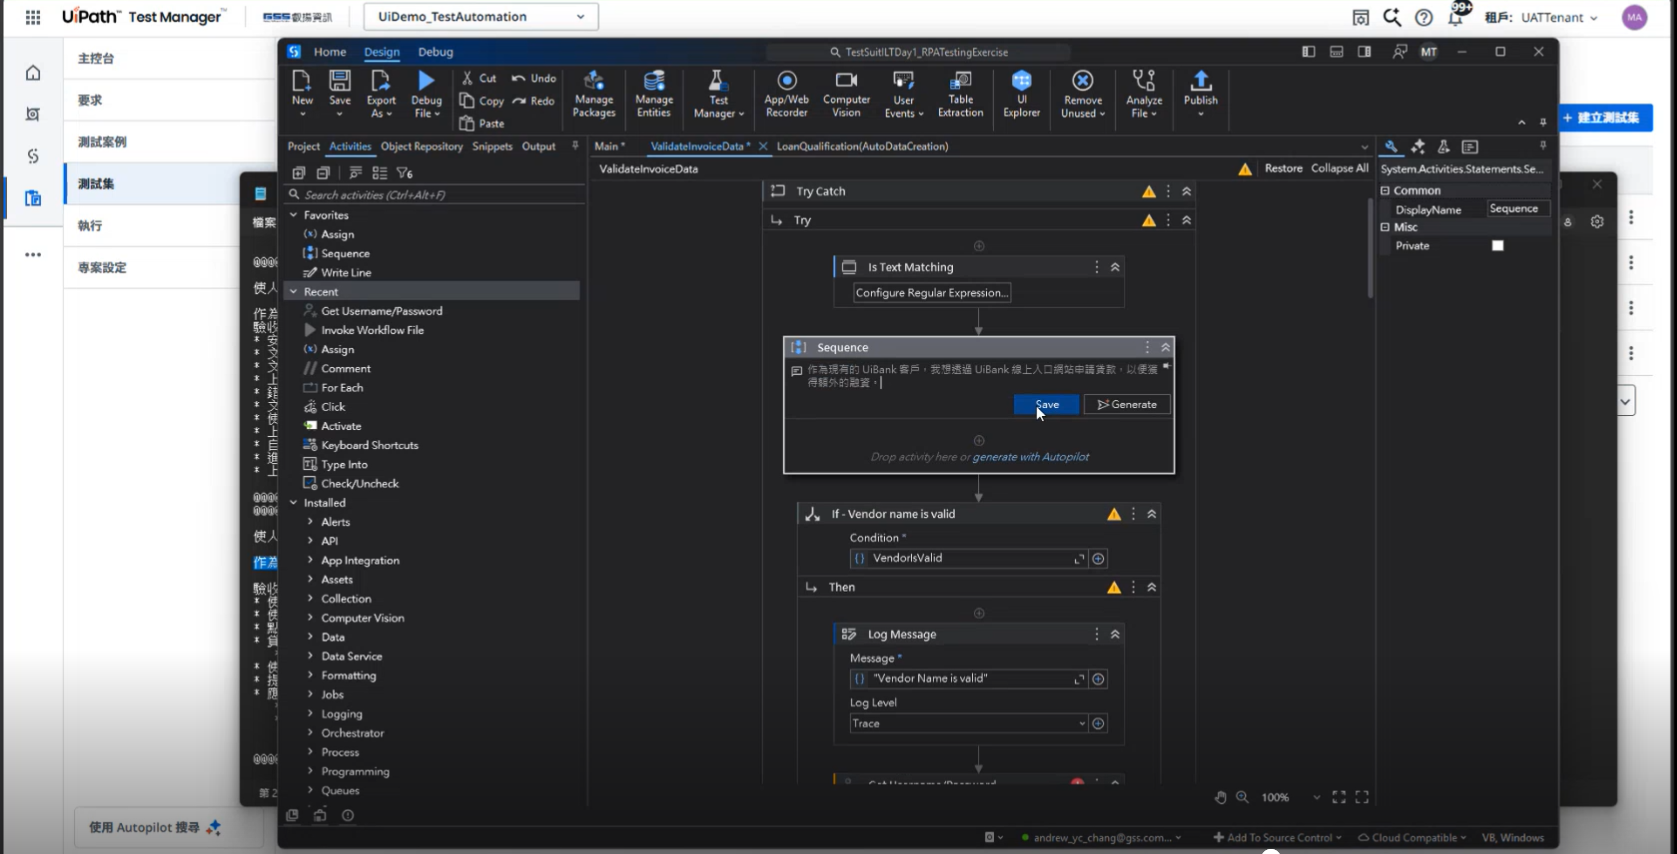Open the UiDemo_TestAutomation project dropdown
The height and width of the screenshot is (854, 1677).
[481, 17]
